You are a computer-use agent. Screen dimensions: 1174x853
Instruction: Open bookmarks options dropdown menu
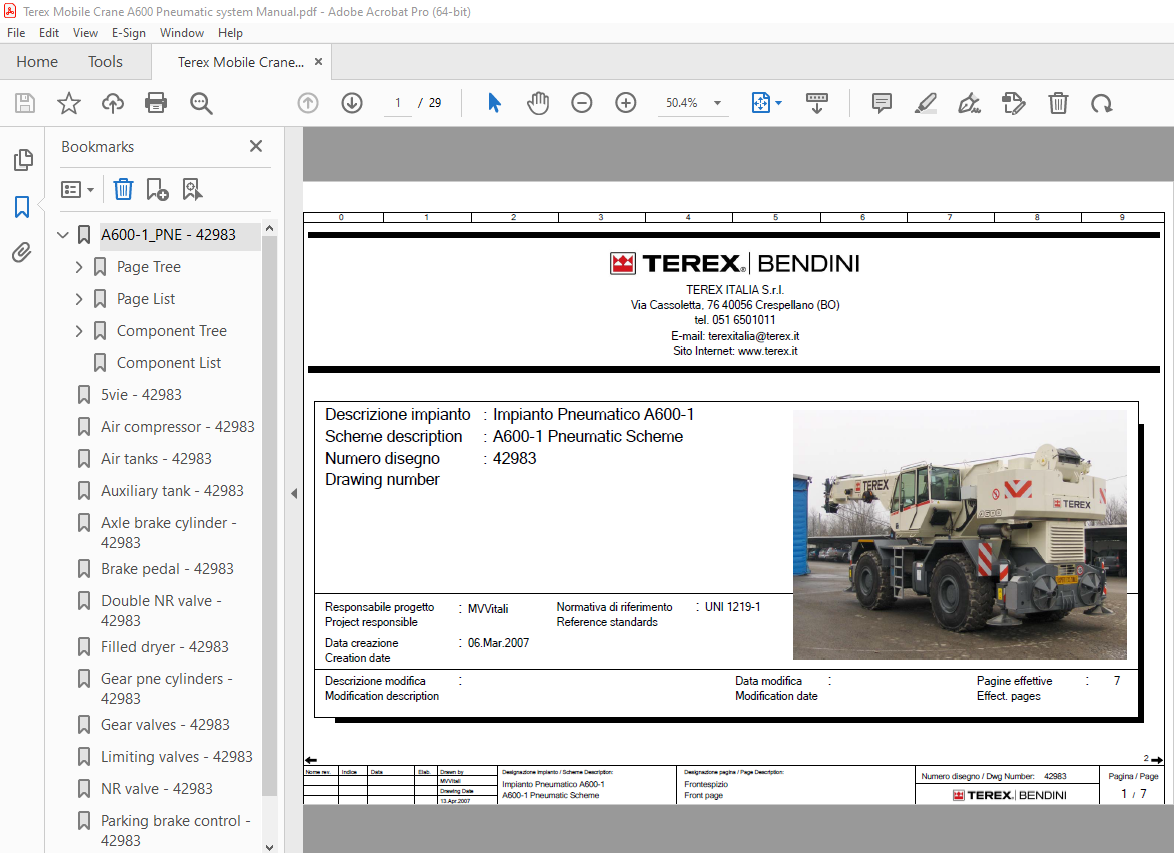coord(77,189)
